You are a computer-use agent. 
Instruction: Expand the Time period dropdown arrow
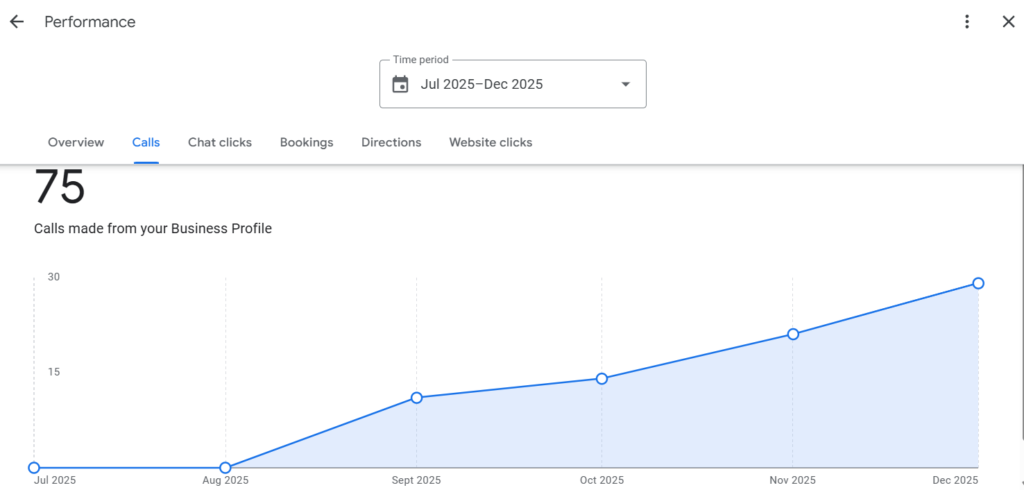(x=626, y=84)
